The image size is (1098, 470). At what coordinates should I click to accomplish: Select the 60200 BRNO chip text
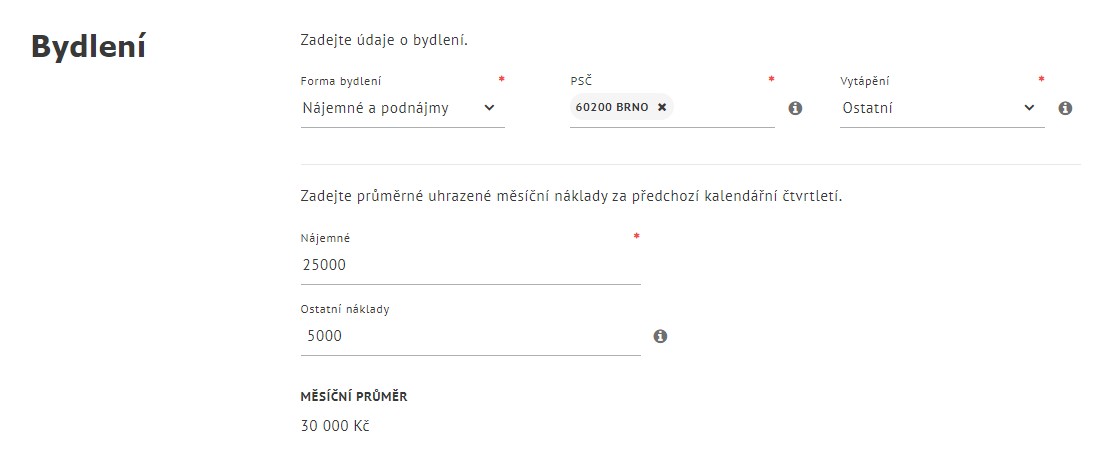[x=612, y=107]
